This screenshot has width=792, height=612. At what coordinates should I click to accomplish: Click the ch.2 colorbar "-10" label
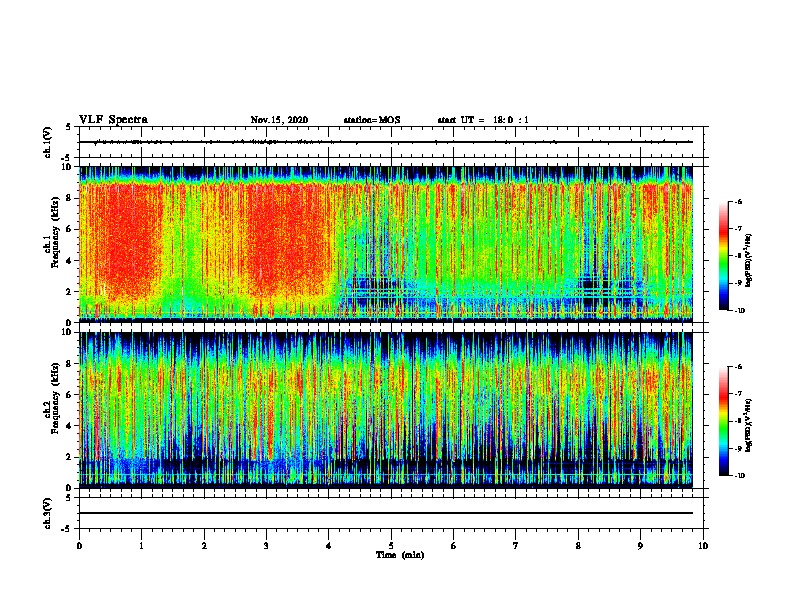click(739, 476)
